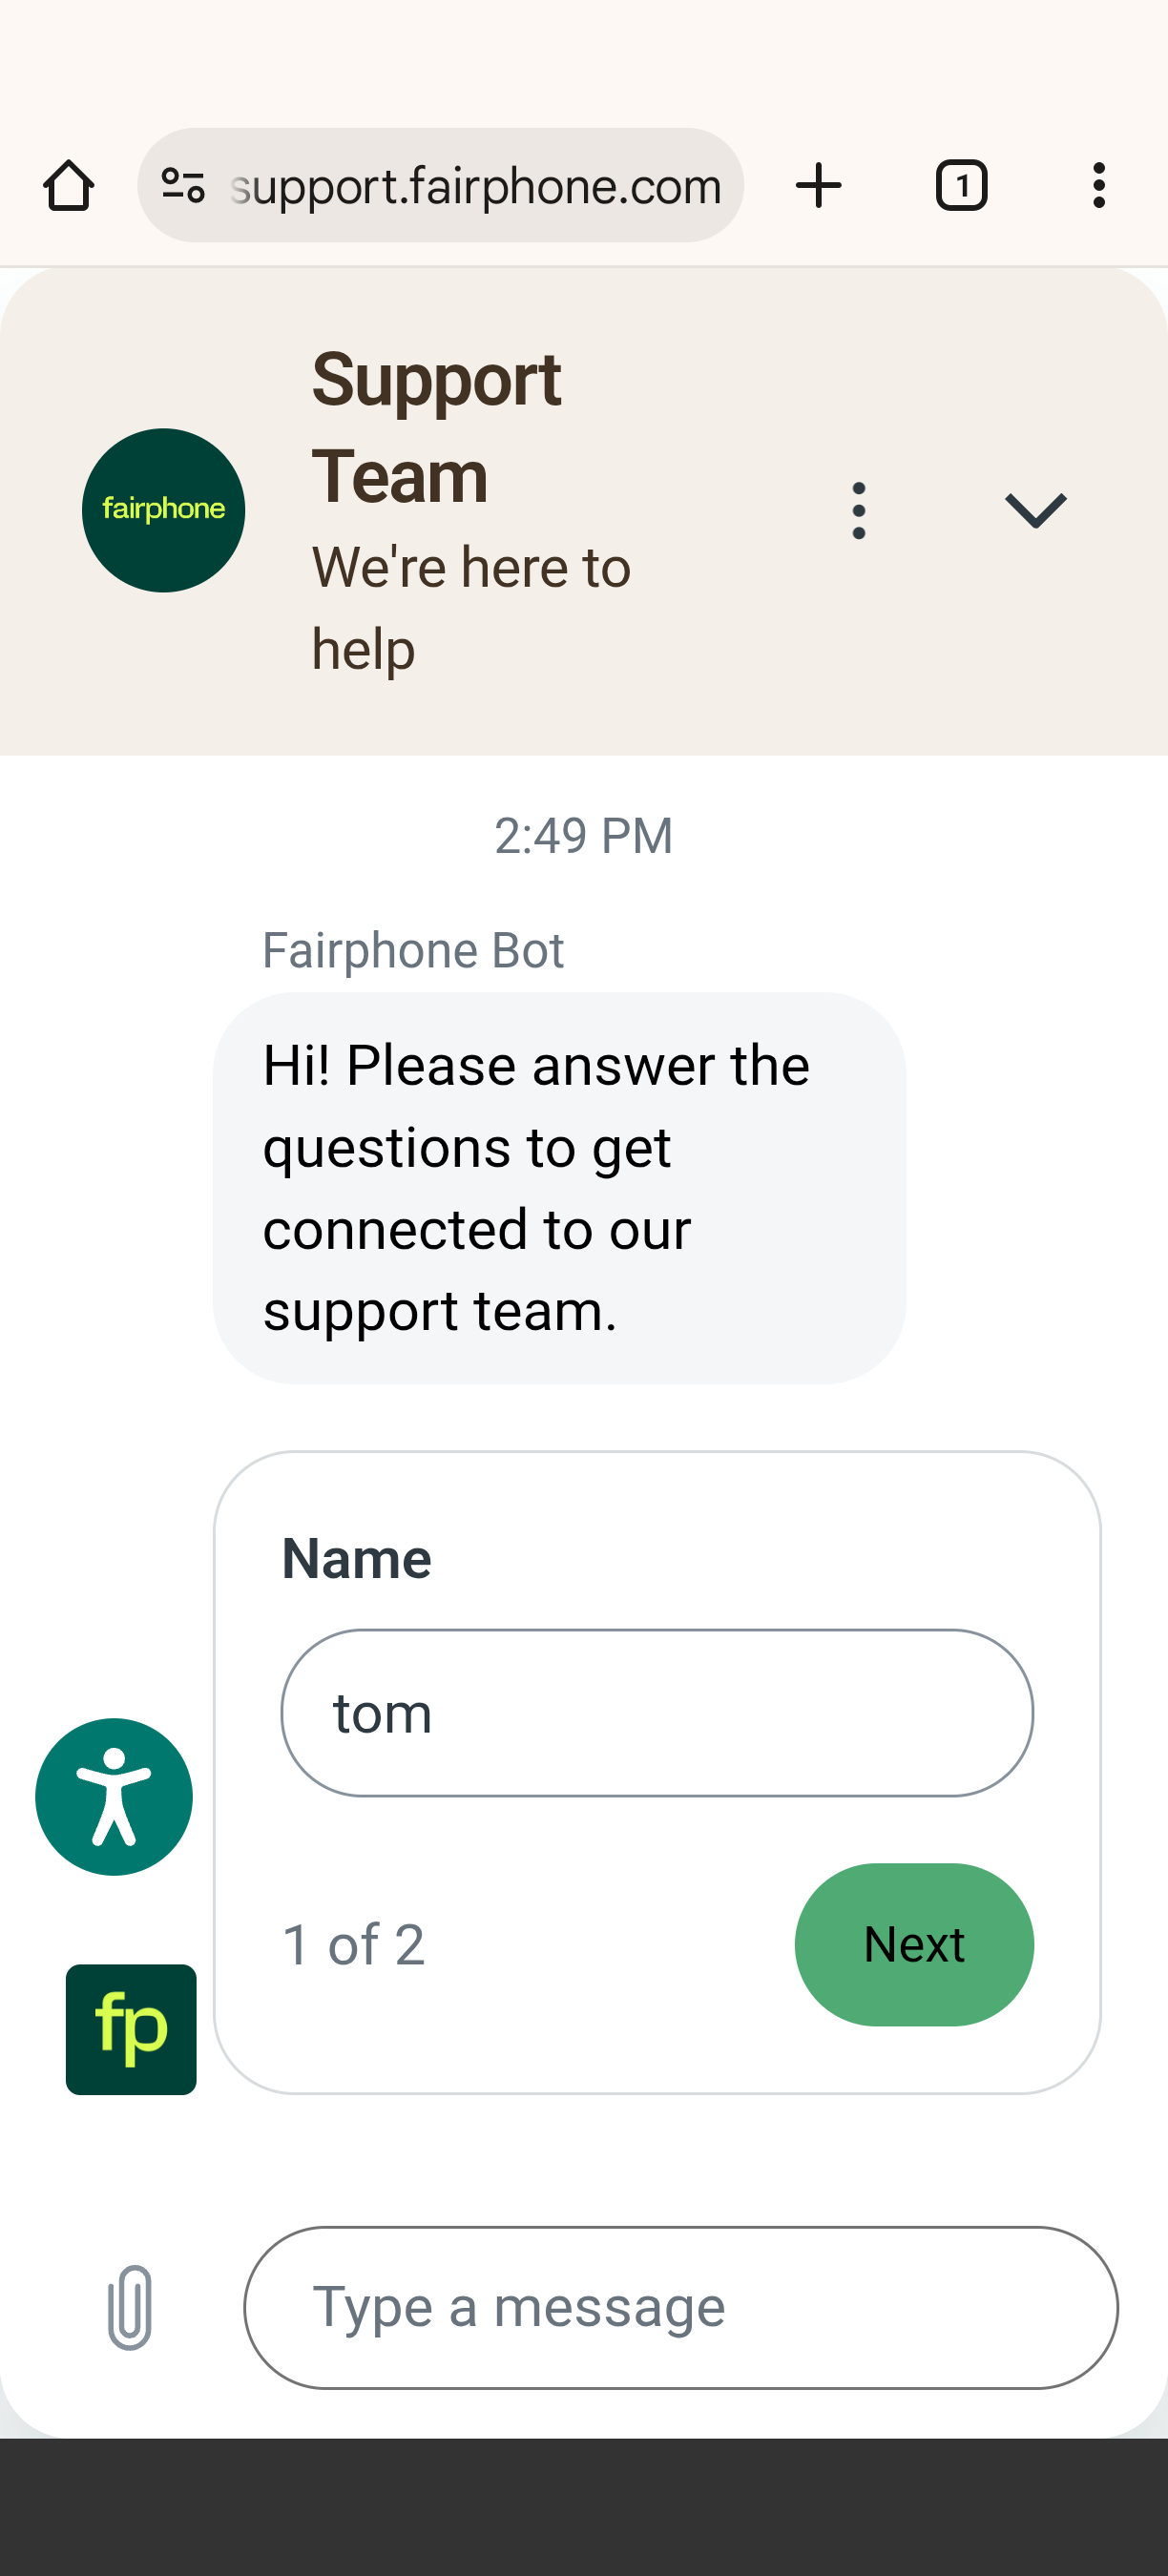Screen dimensions: 1168x2576
Task: Open the tab switcher showing 1 tab
Action: (x=961, y=186)
